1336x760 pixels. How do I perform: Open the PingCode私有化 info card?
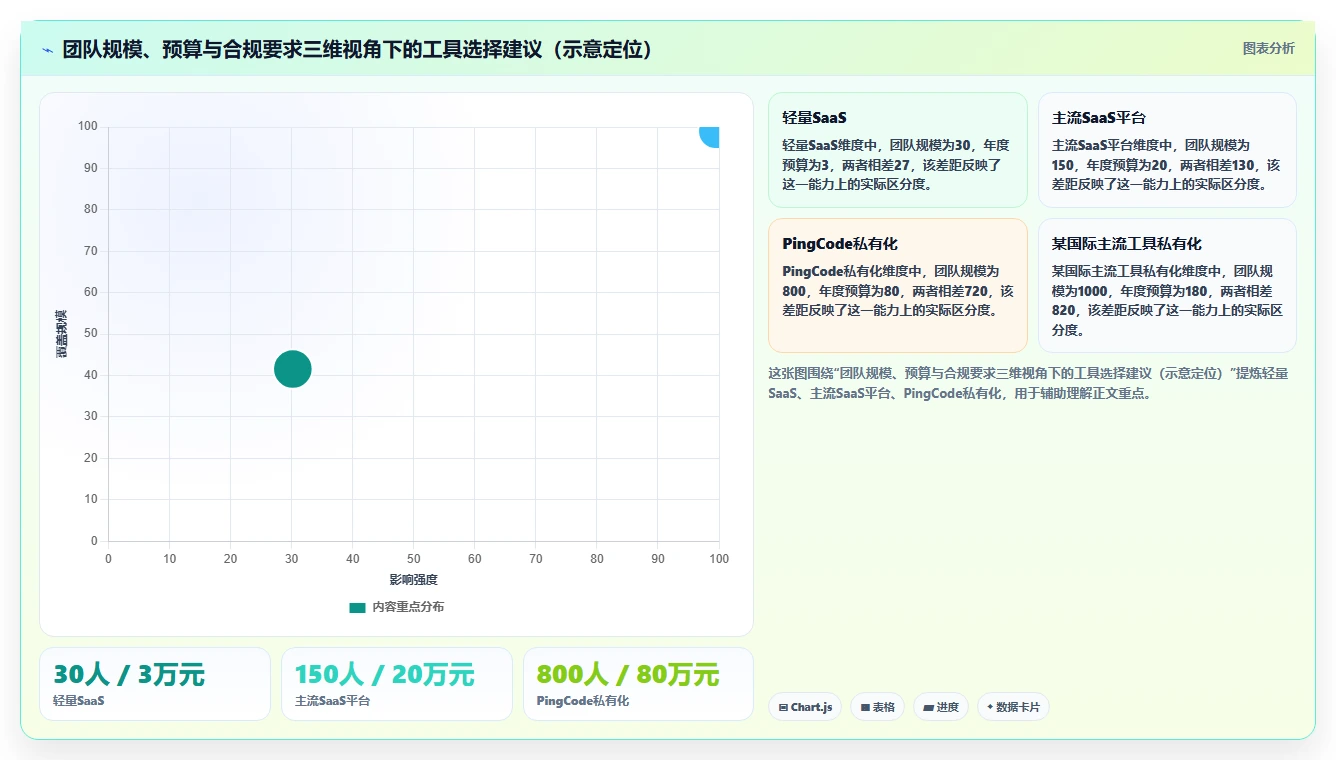point(897,285)
